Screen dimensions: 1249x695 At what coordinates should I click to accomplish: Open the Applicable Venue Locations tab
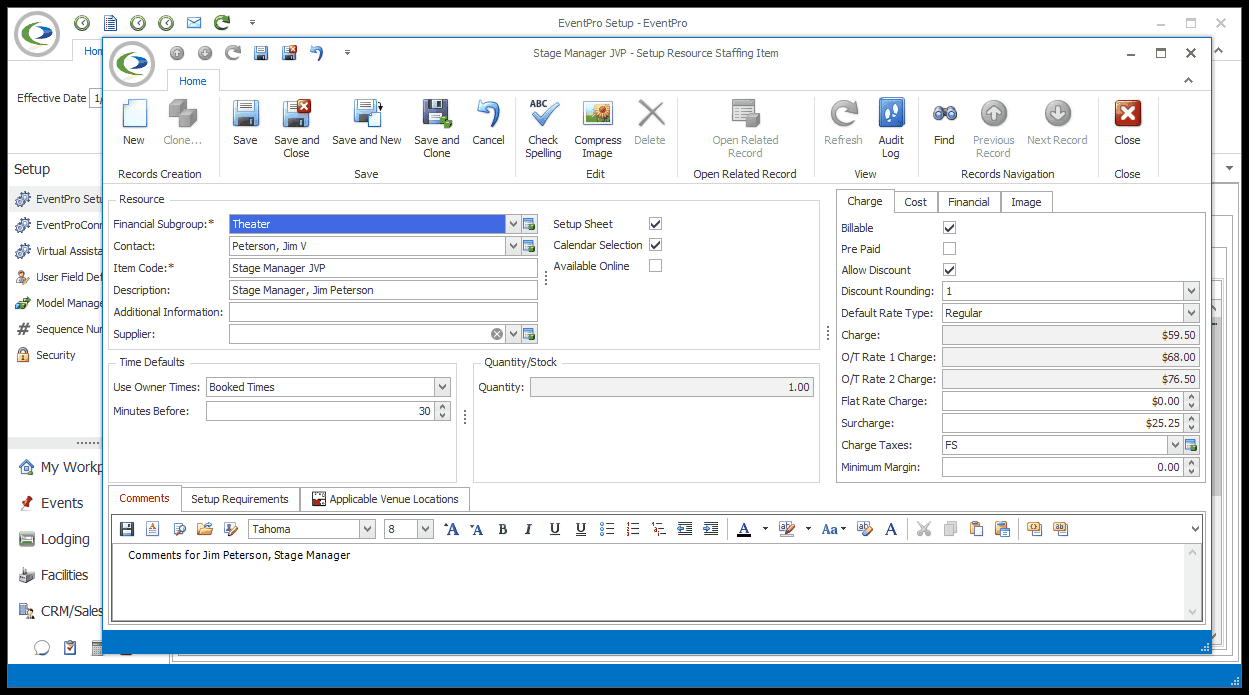385,499
